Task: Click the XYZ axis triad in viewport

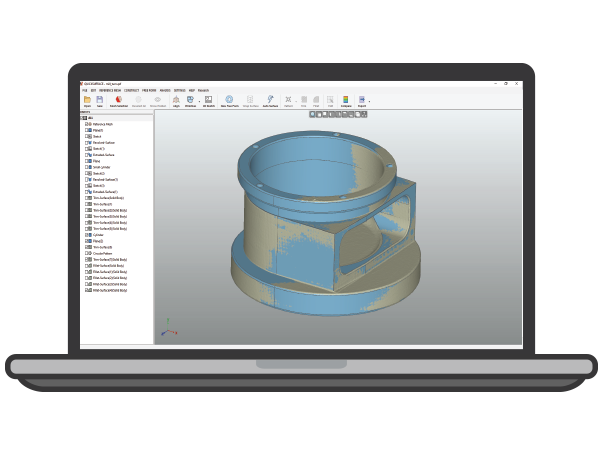Action: click(x=169, y=331)
